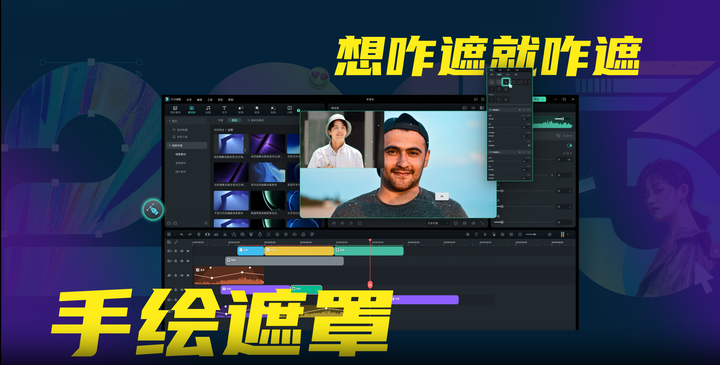Click the search field above media thumbnails
720x365 pixels.
click(256, 120)
